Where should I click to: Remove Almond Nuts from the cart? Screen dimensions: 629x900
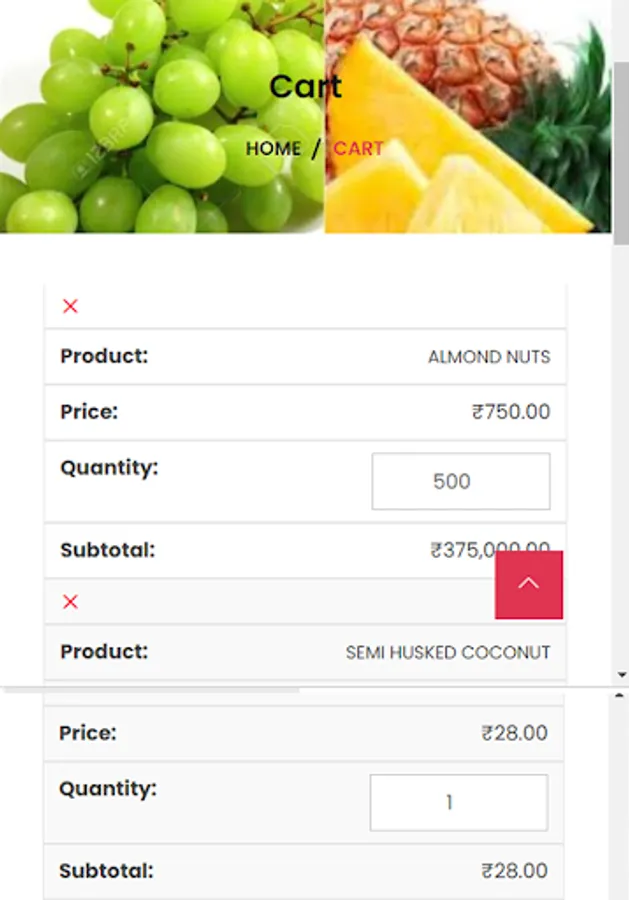(x=70, y=306)
